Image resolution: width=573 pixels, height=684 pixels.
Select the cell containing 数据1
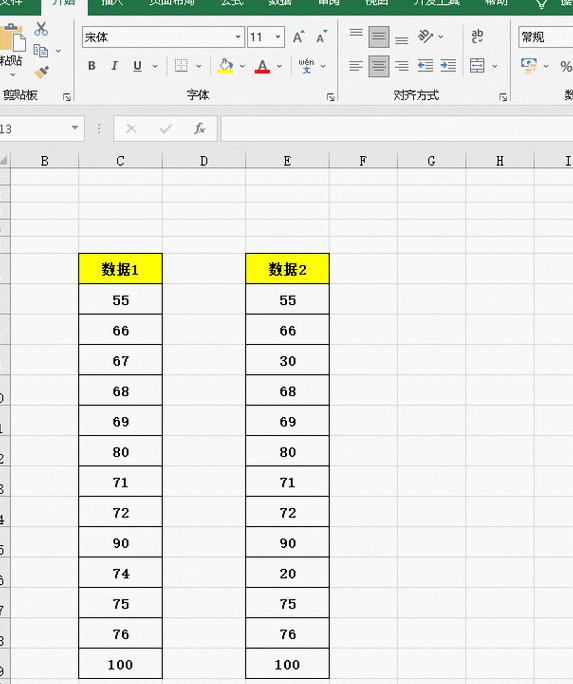tap(120, 269)
